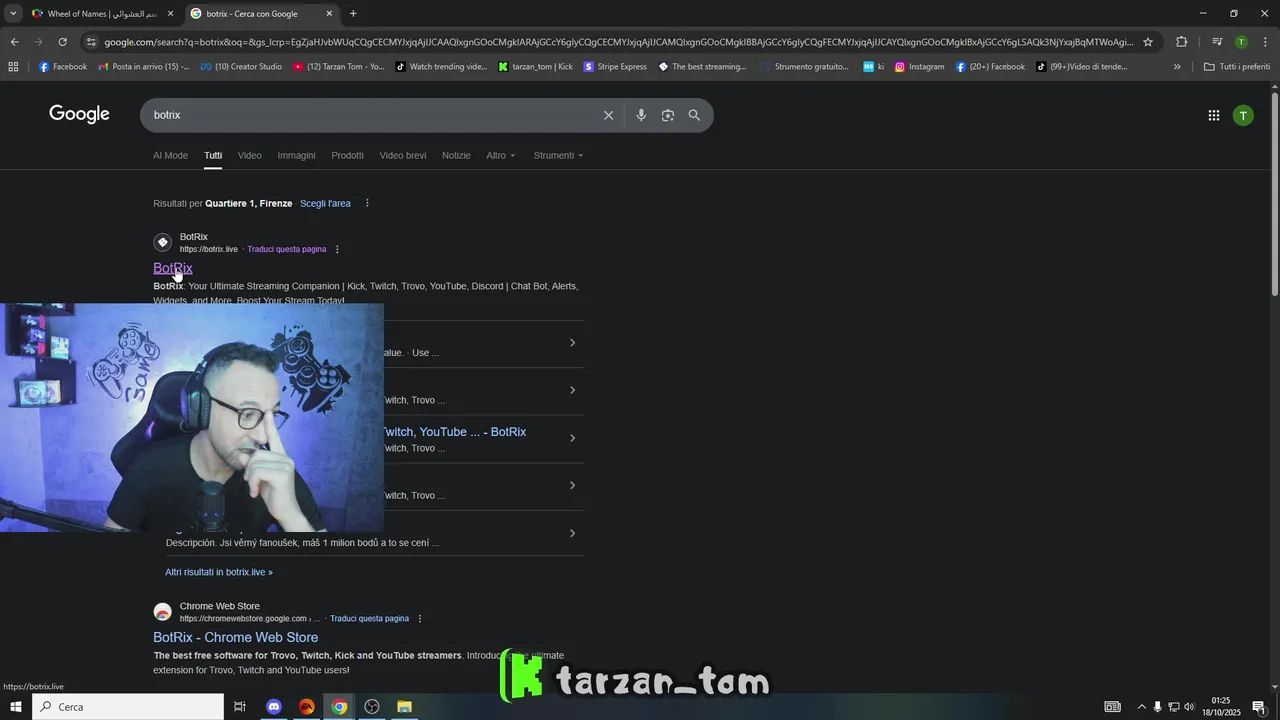The width and height of the screenshot is (1280, 720).
Task: Switch to Prodotti results tab
Action: (x=347, y=155)
